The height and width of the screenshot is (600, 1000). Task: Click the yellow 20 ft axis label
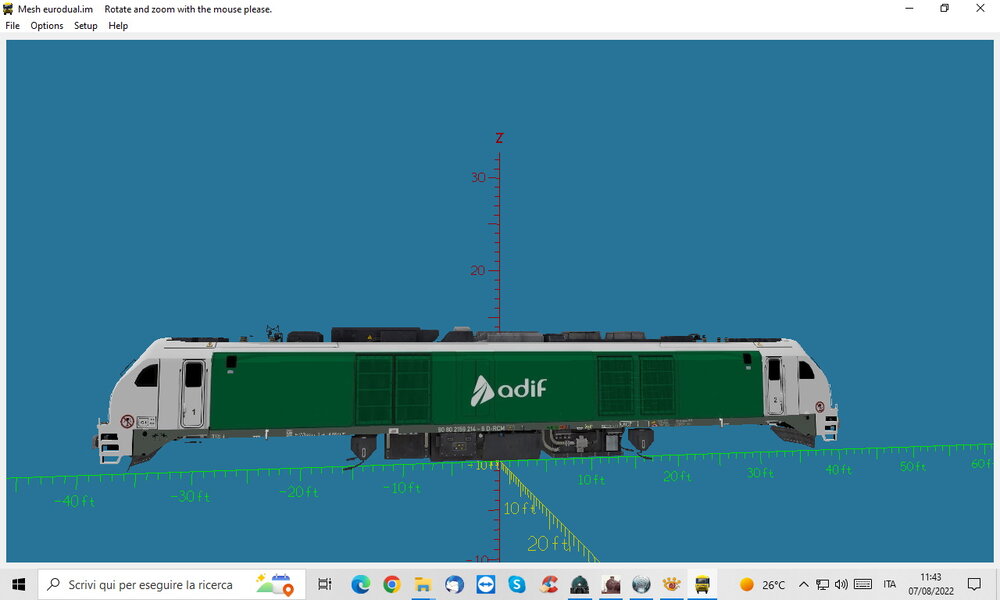pyautogui.click(x=547, y=543)
